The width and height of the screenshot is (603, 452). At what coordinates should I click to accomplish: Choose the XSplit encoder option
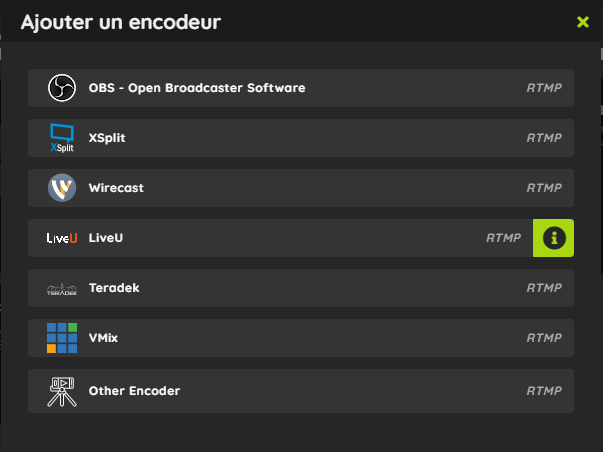click(x=301, y=138)
